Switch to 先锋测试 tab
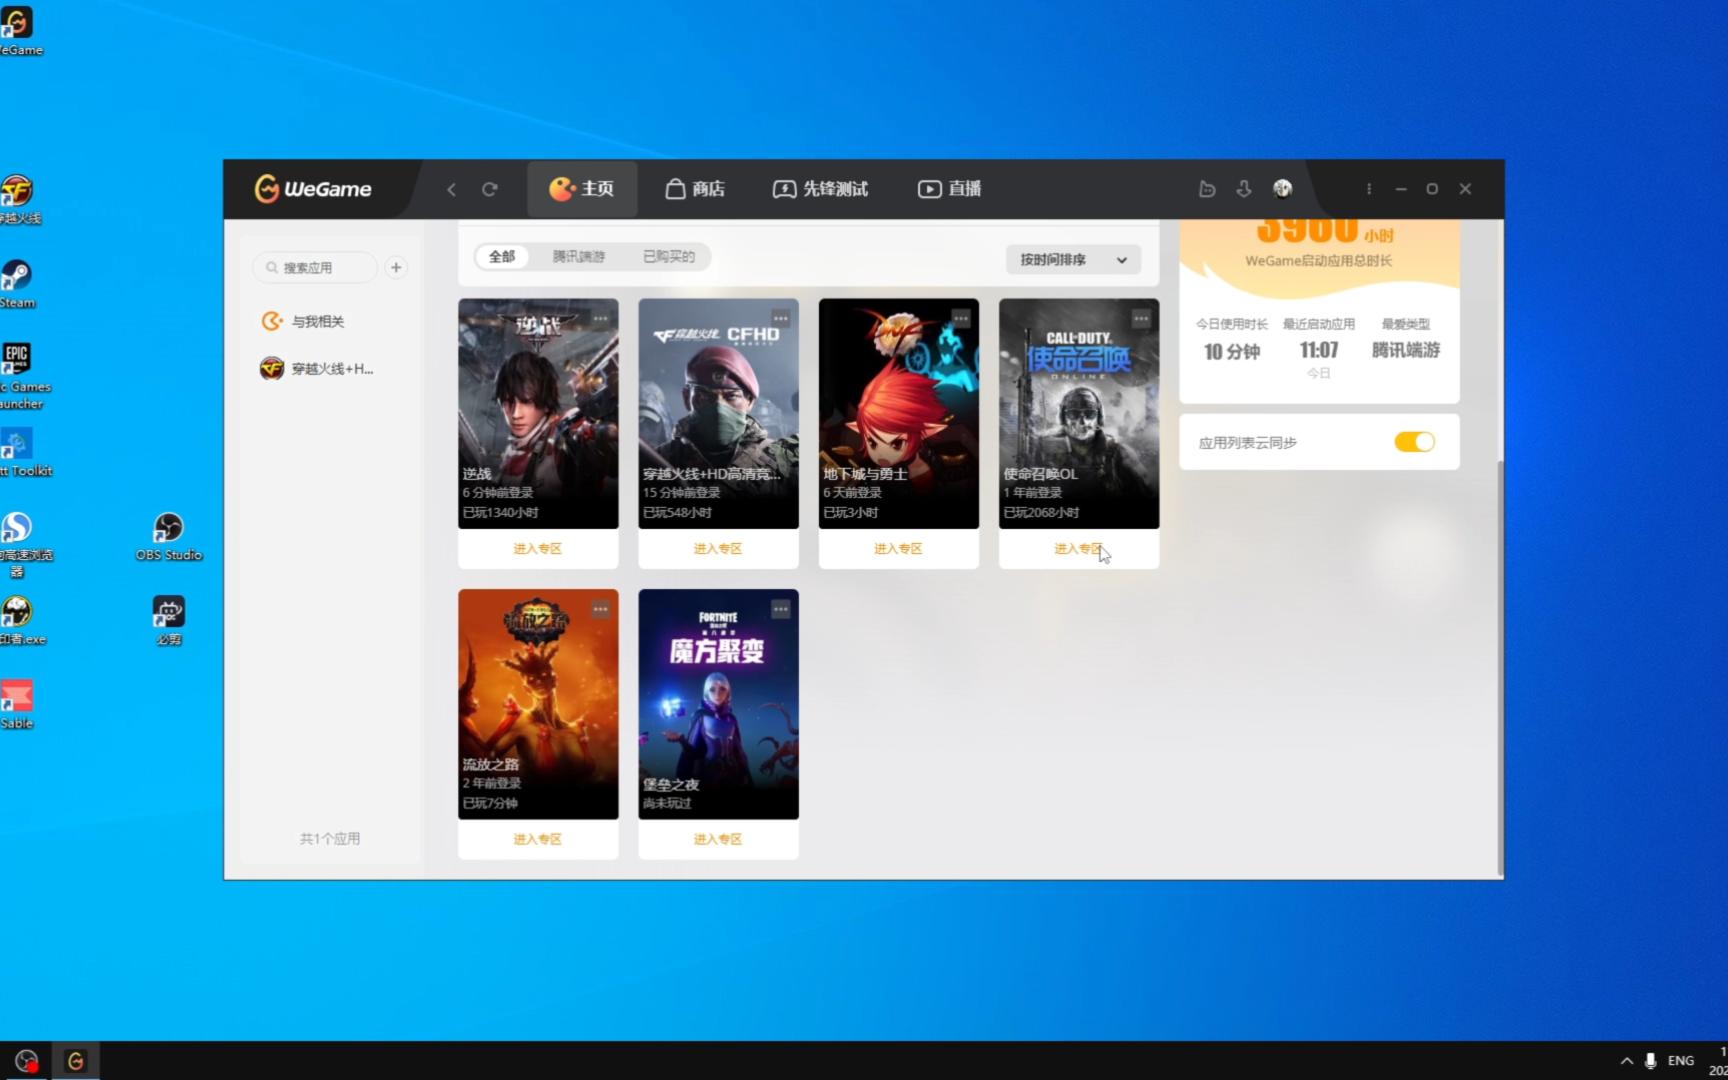1728x1080 pixels. (820, 188)
